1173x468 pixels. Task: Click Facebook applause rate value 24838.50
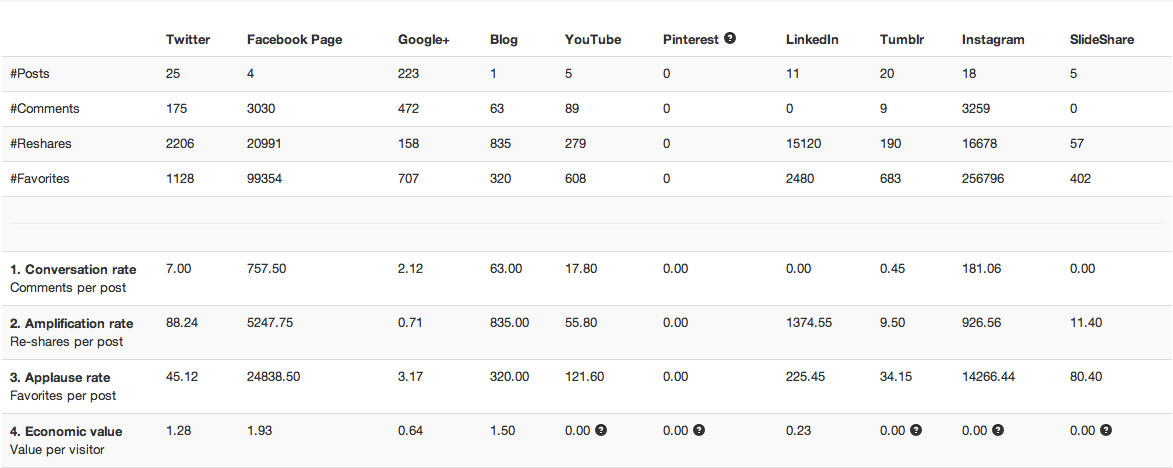[x=274, y=377]
